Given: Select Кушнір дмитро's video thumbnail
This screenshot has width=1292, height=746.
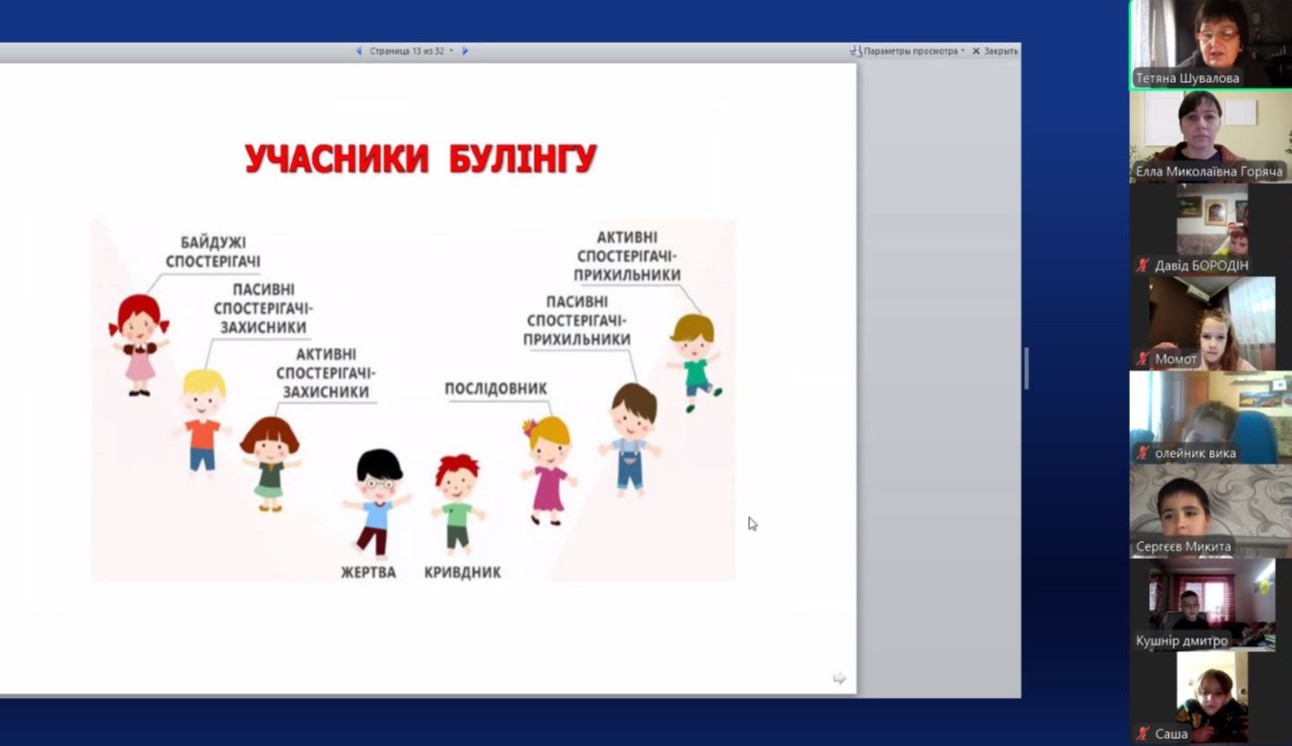Looking at the screenshot, I should click(x=1210, y=603).
